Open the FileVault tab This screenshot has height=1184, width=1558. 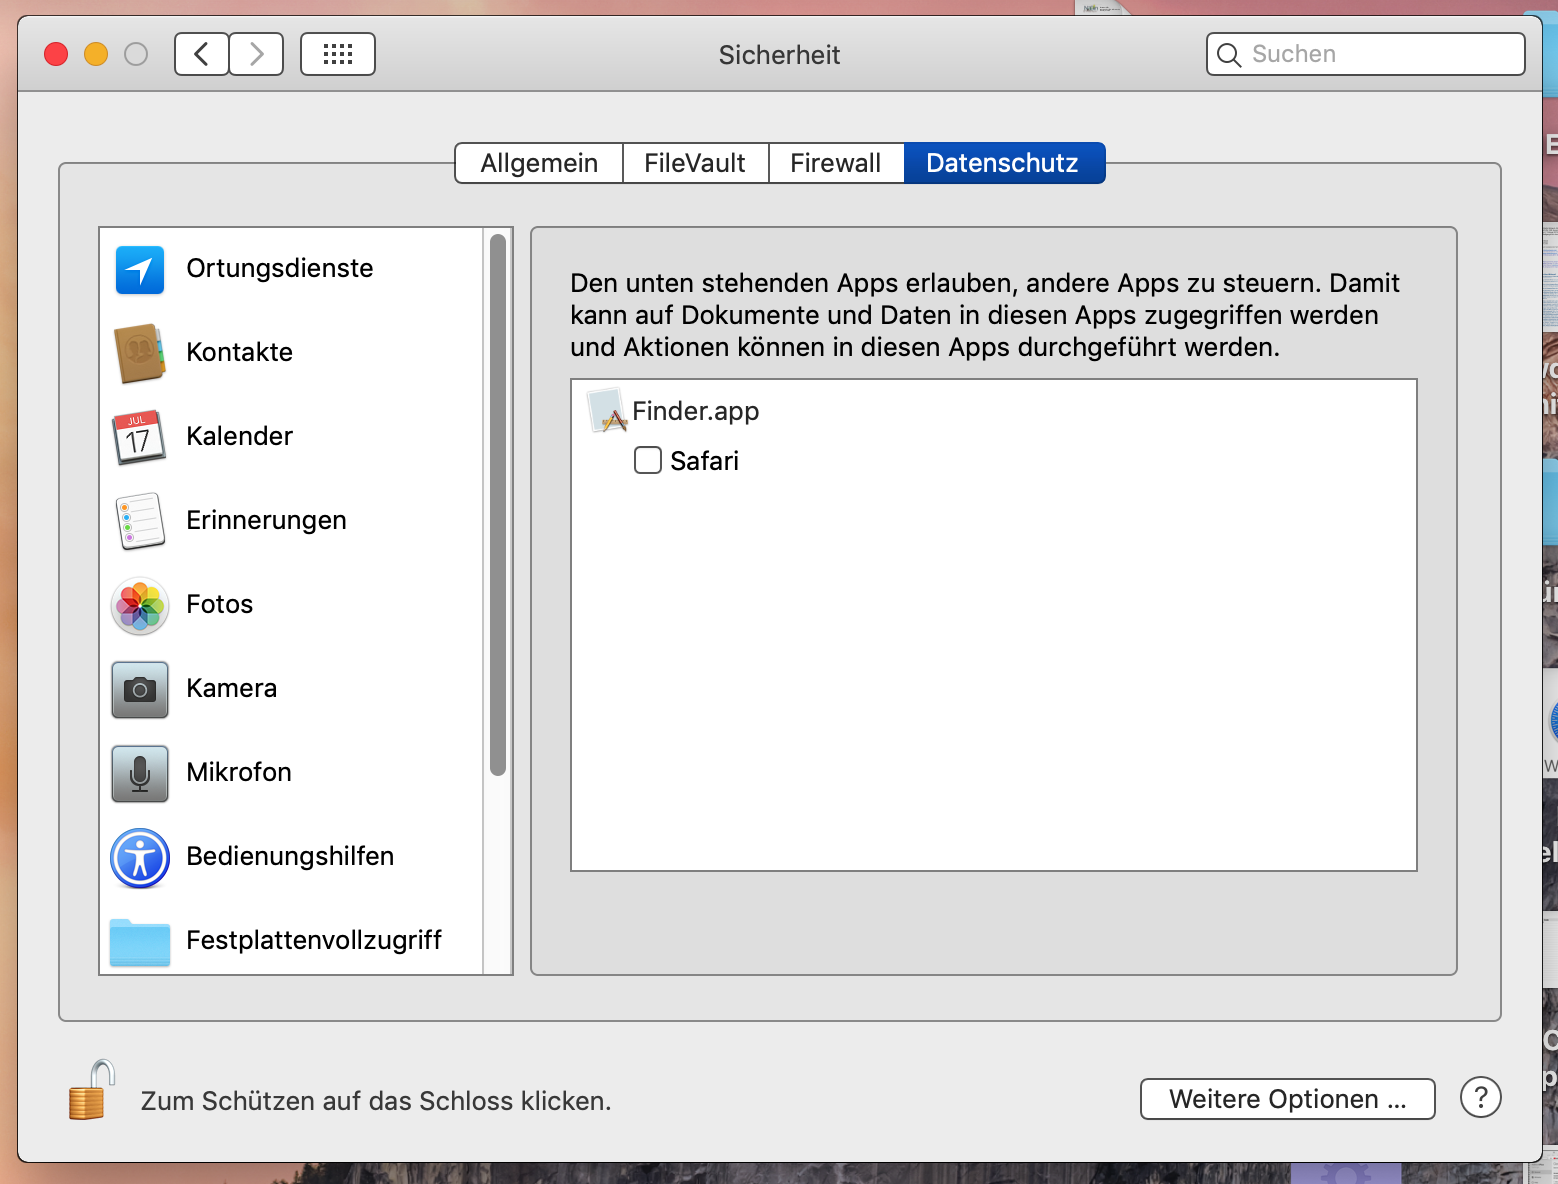695,163
